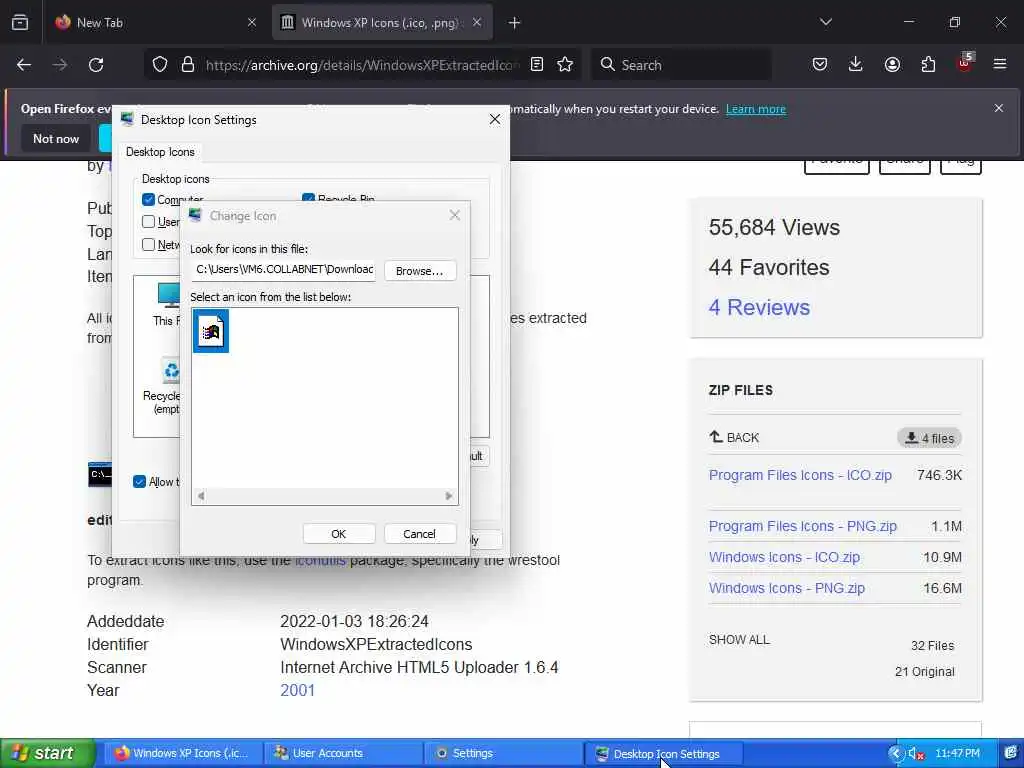This screenshot has width=1024, height=768.
Task: Open a new browser tab
Action: click(x=514, y=23)
